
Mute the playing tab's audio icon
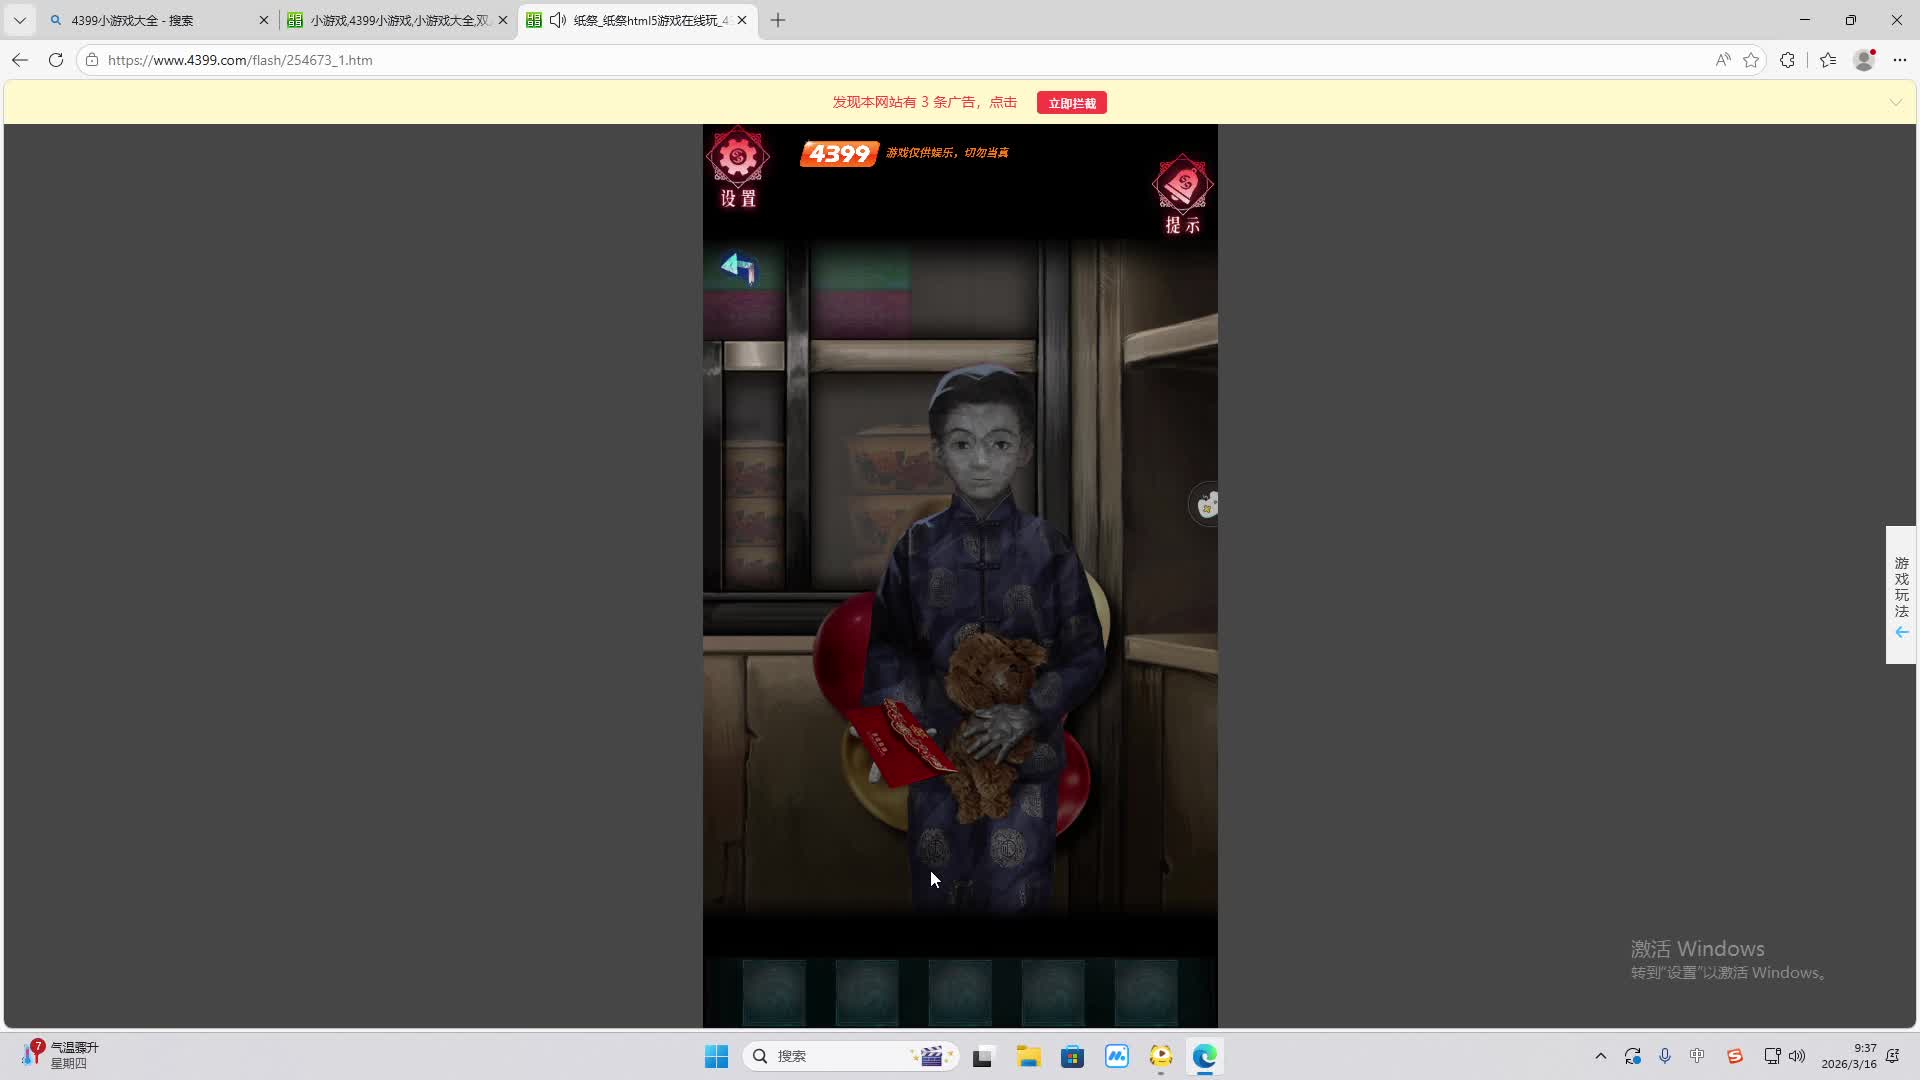(x=558, y=20)
